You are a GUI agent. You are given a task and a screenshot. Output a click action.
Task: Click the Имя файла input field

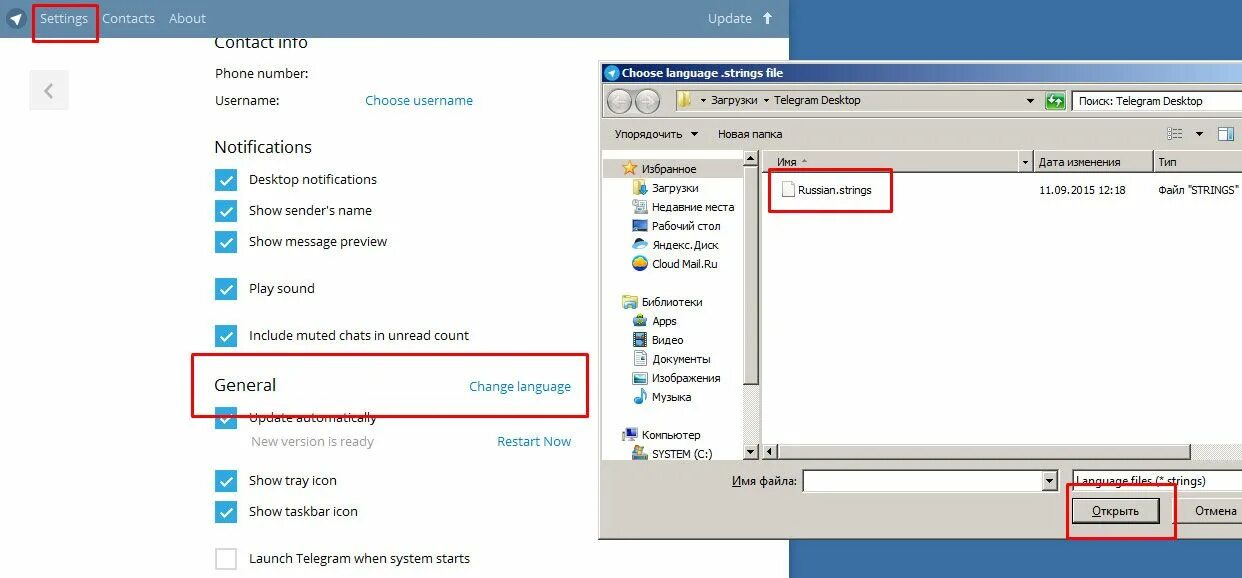coord(922,481)
